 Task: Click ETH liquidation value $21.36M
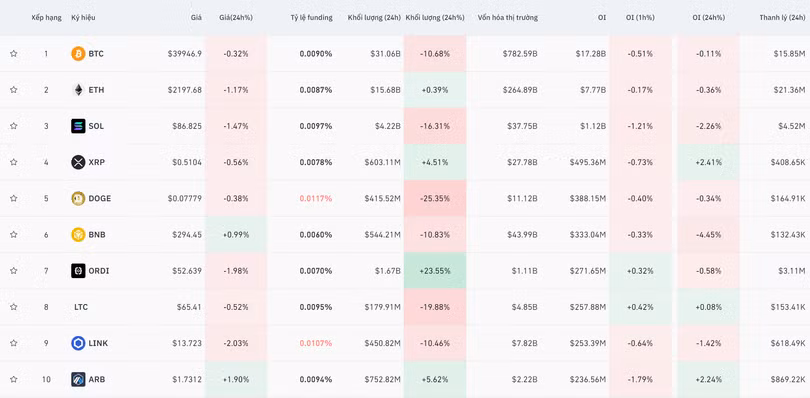click(789, 90)
